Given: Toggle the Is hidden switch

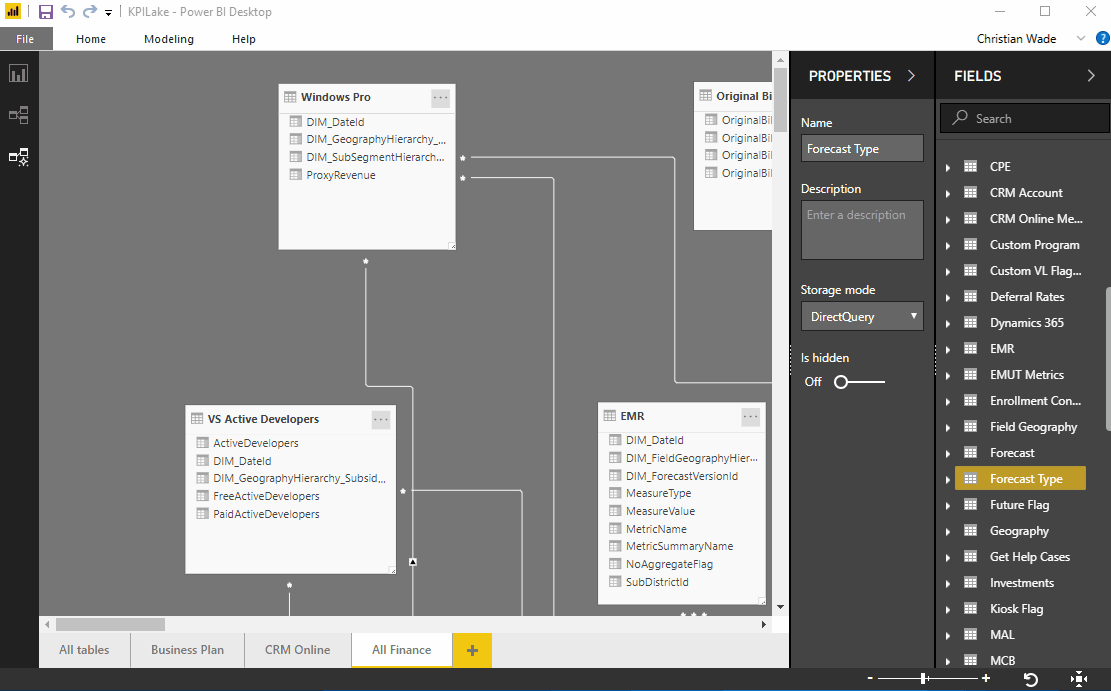Looking at the screenshot, I should pos(843,381).
